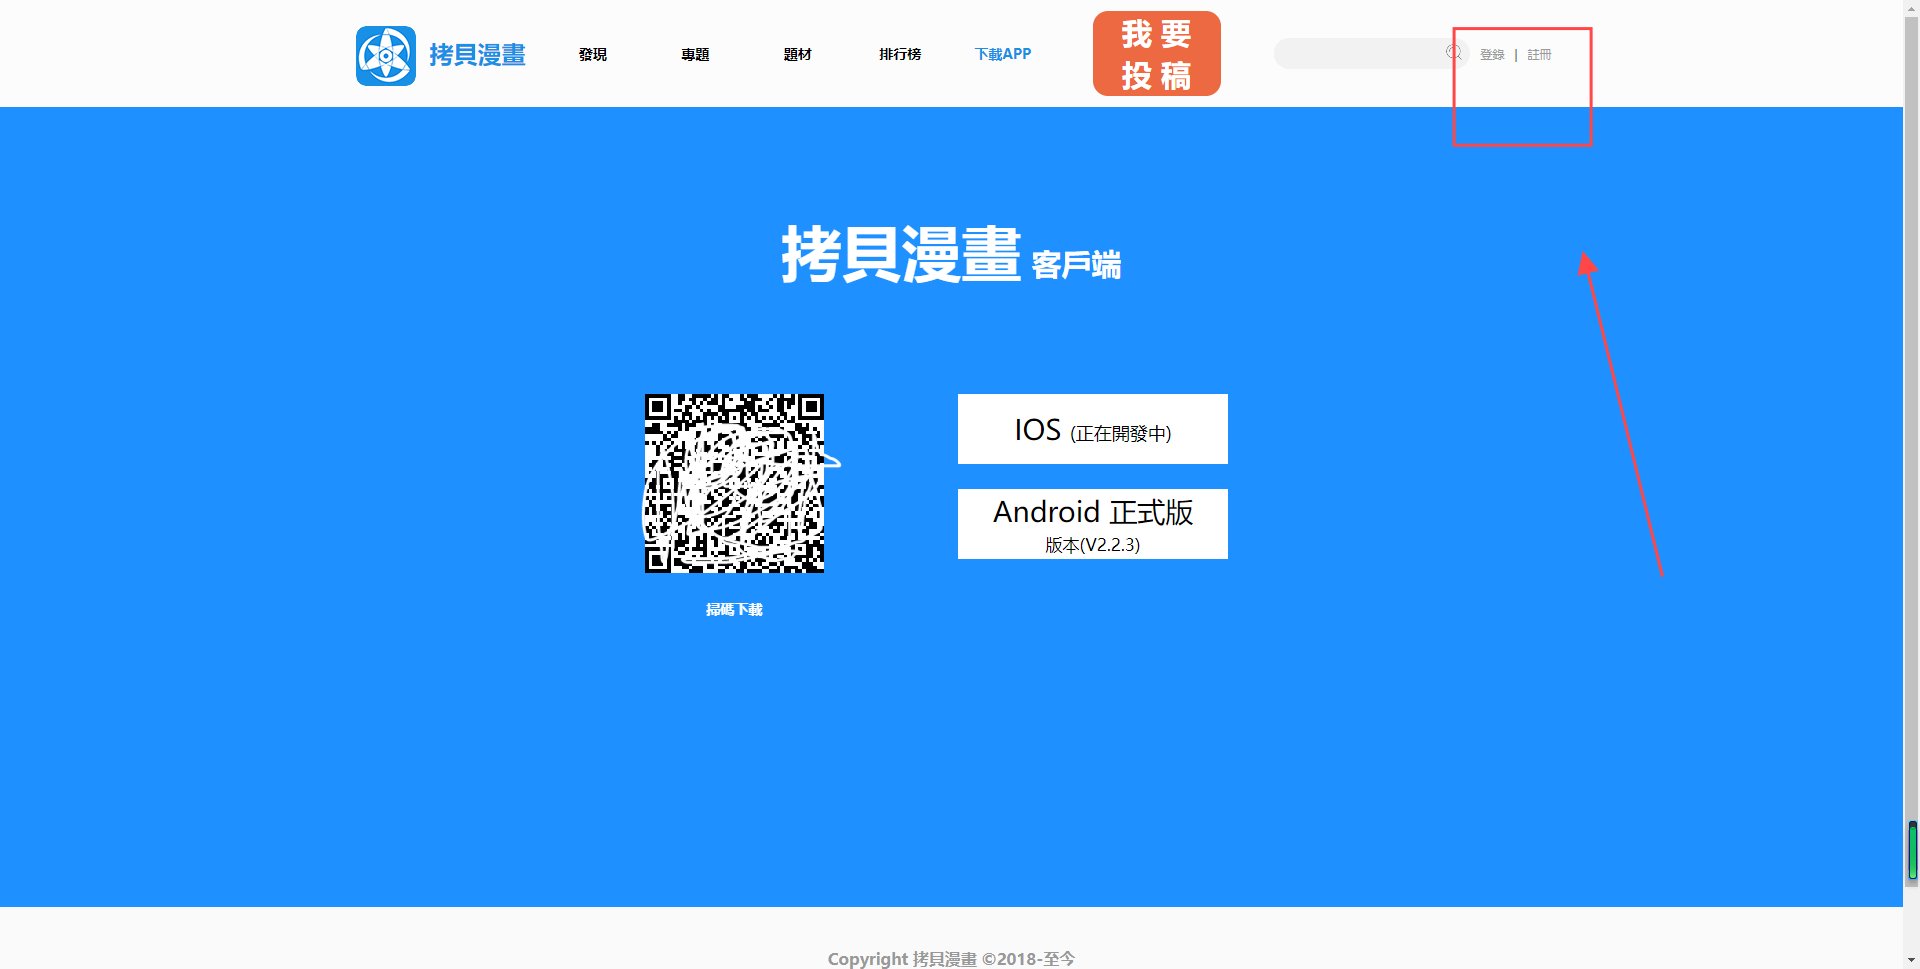The image size is (1920, 969).
Task: Click the IOS (正在開發中) button
Action: [x=1093, y=429]
